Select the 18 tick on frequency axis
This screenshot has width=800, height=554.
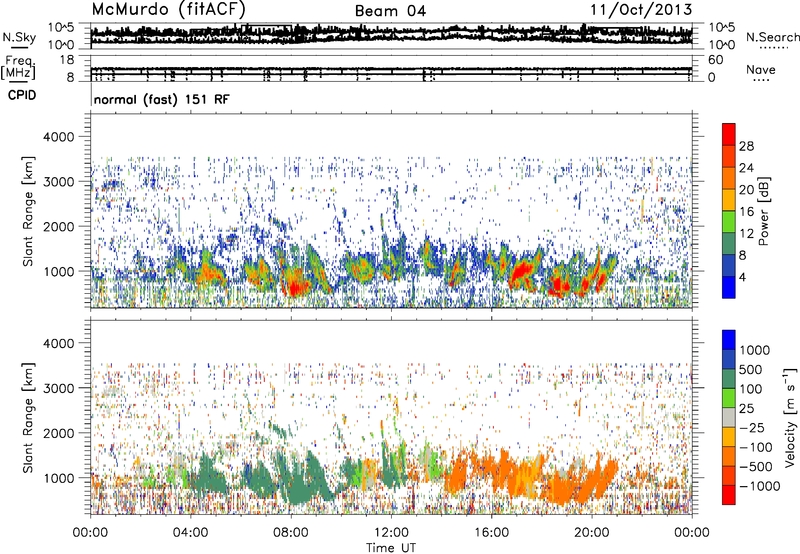tap(67, 60)
